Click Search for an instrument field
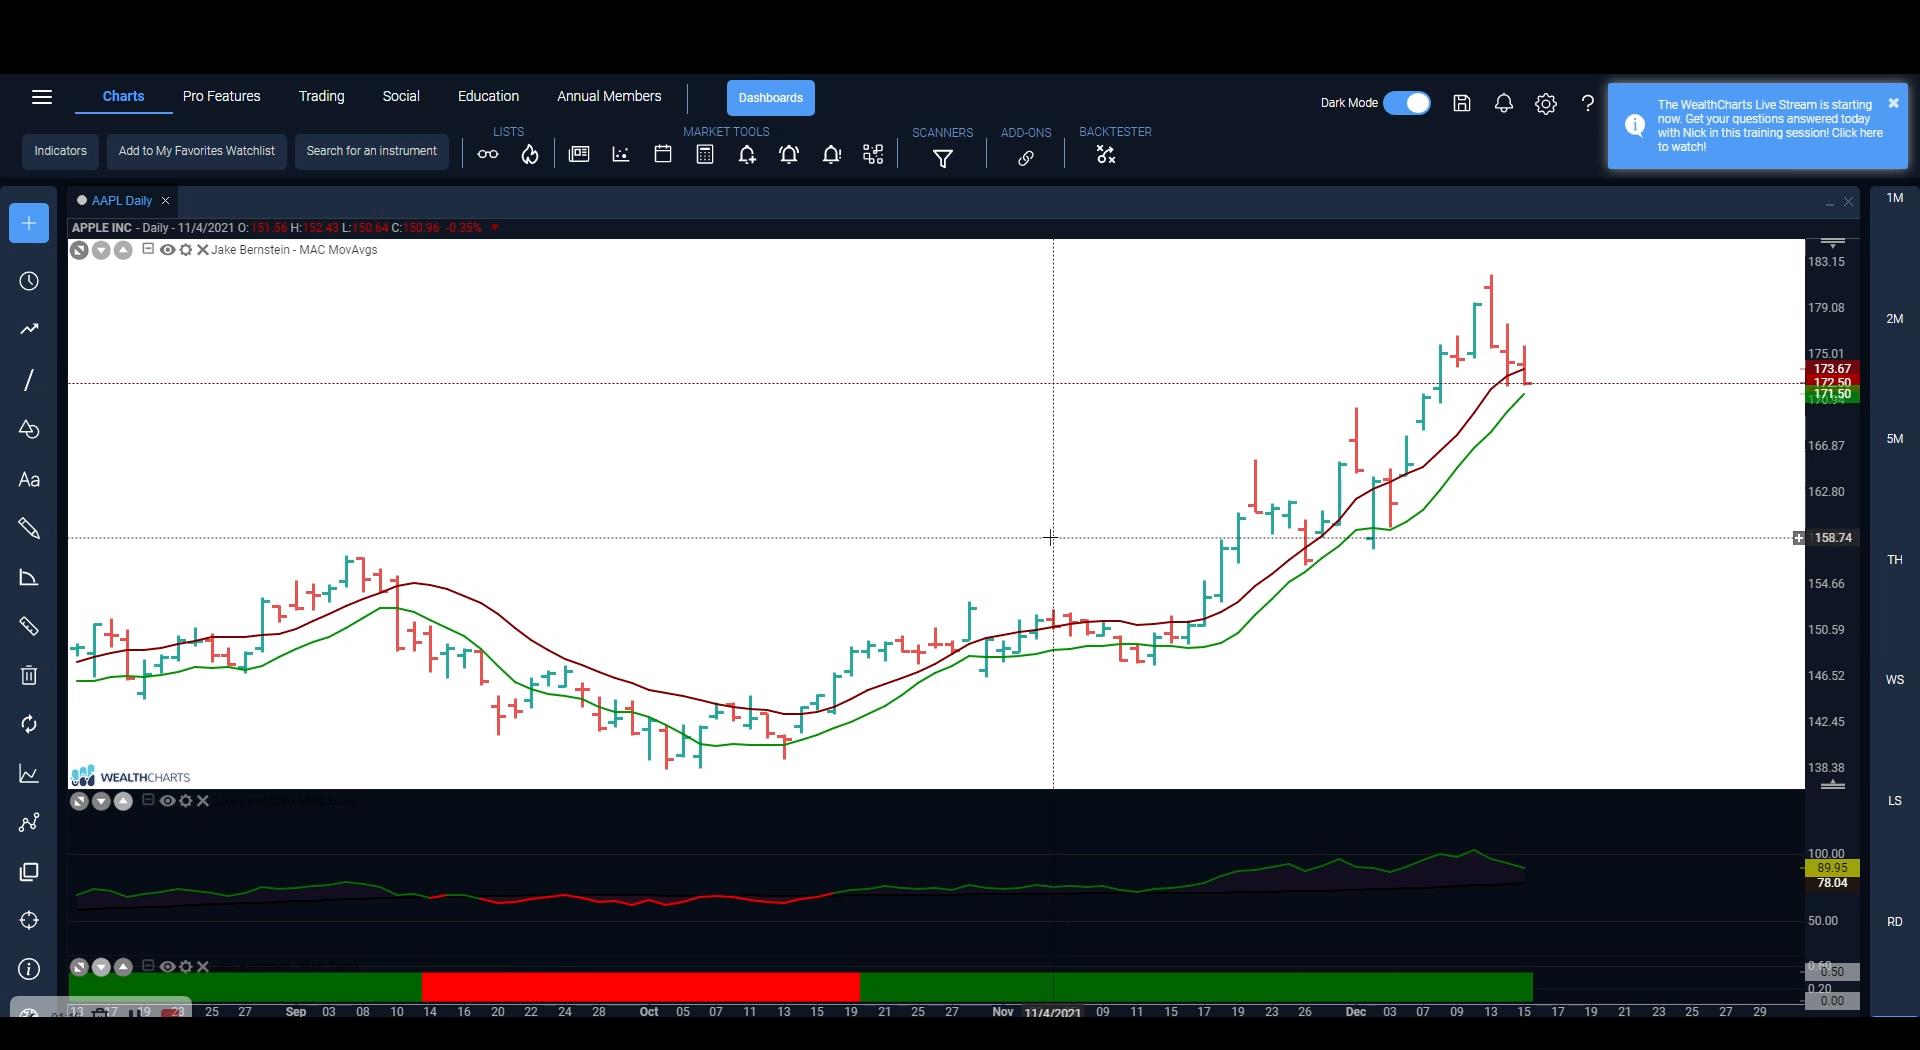 (x=371, y=151)
